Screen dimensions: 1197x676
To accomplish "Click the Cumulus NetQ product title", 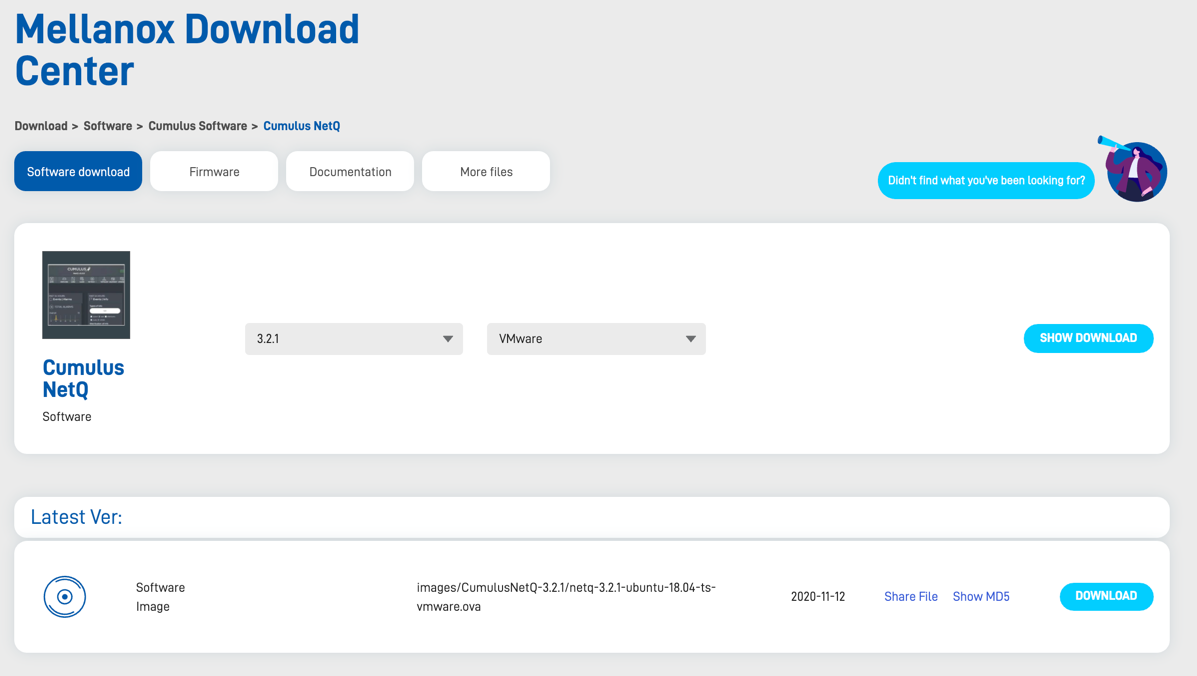I will click(x=83, y=378).
